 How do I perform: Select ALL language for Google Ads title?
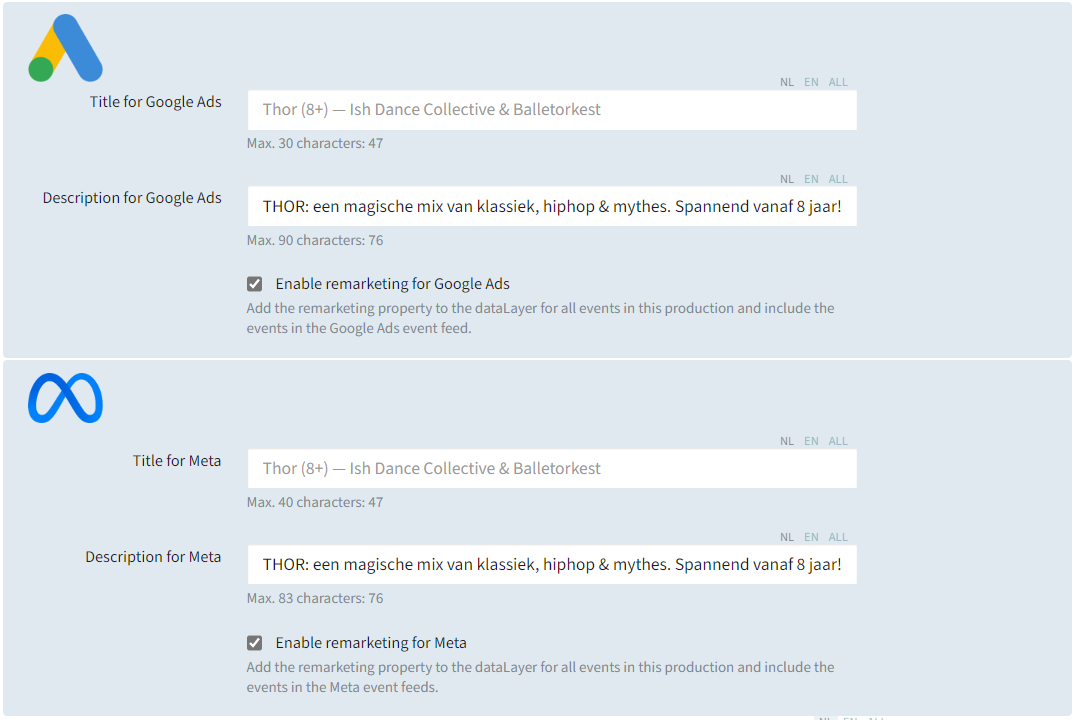coord(838,81)
